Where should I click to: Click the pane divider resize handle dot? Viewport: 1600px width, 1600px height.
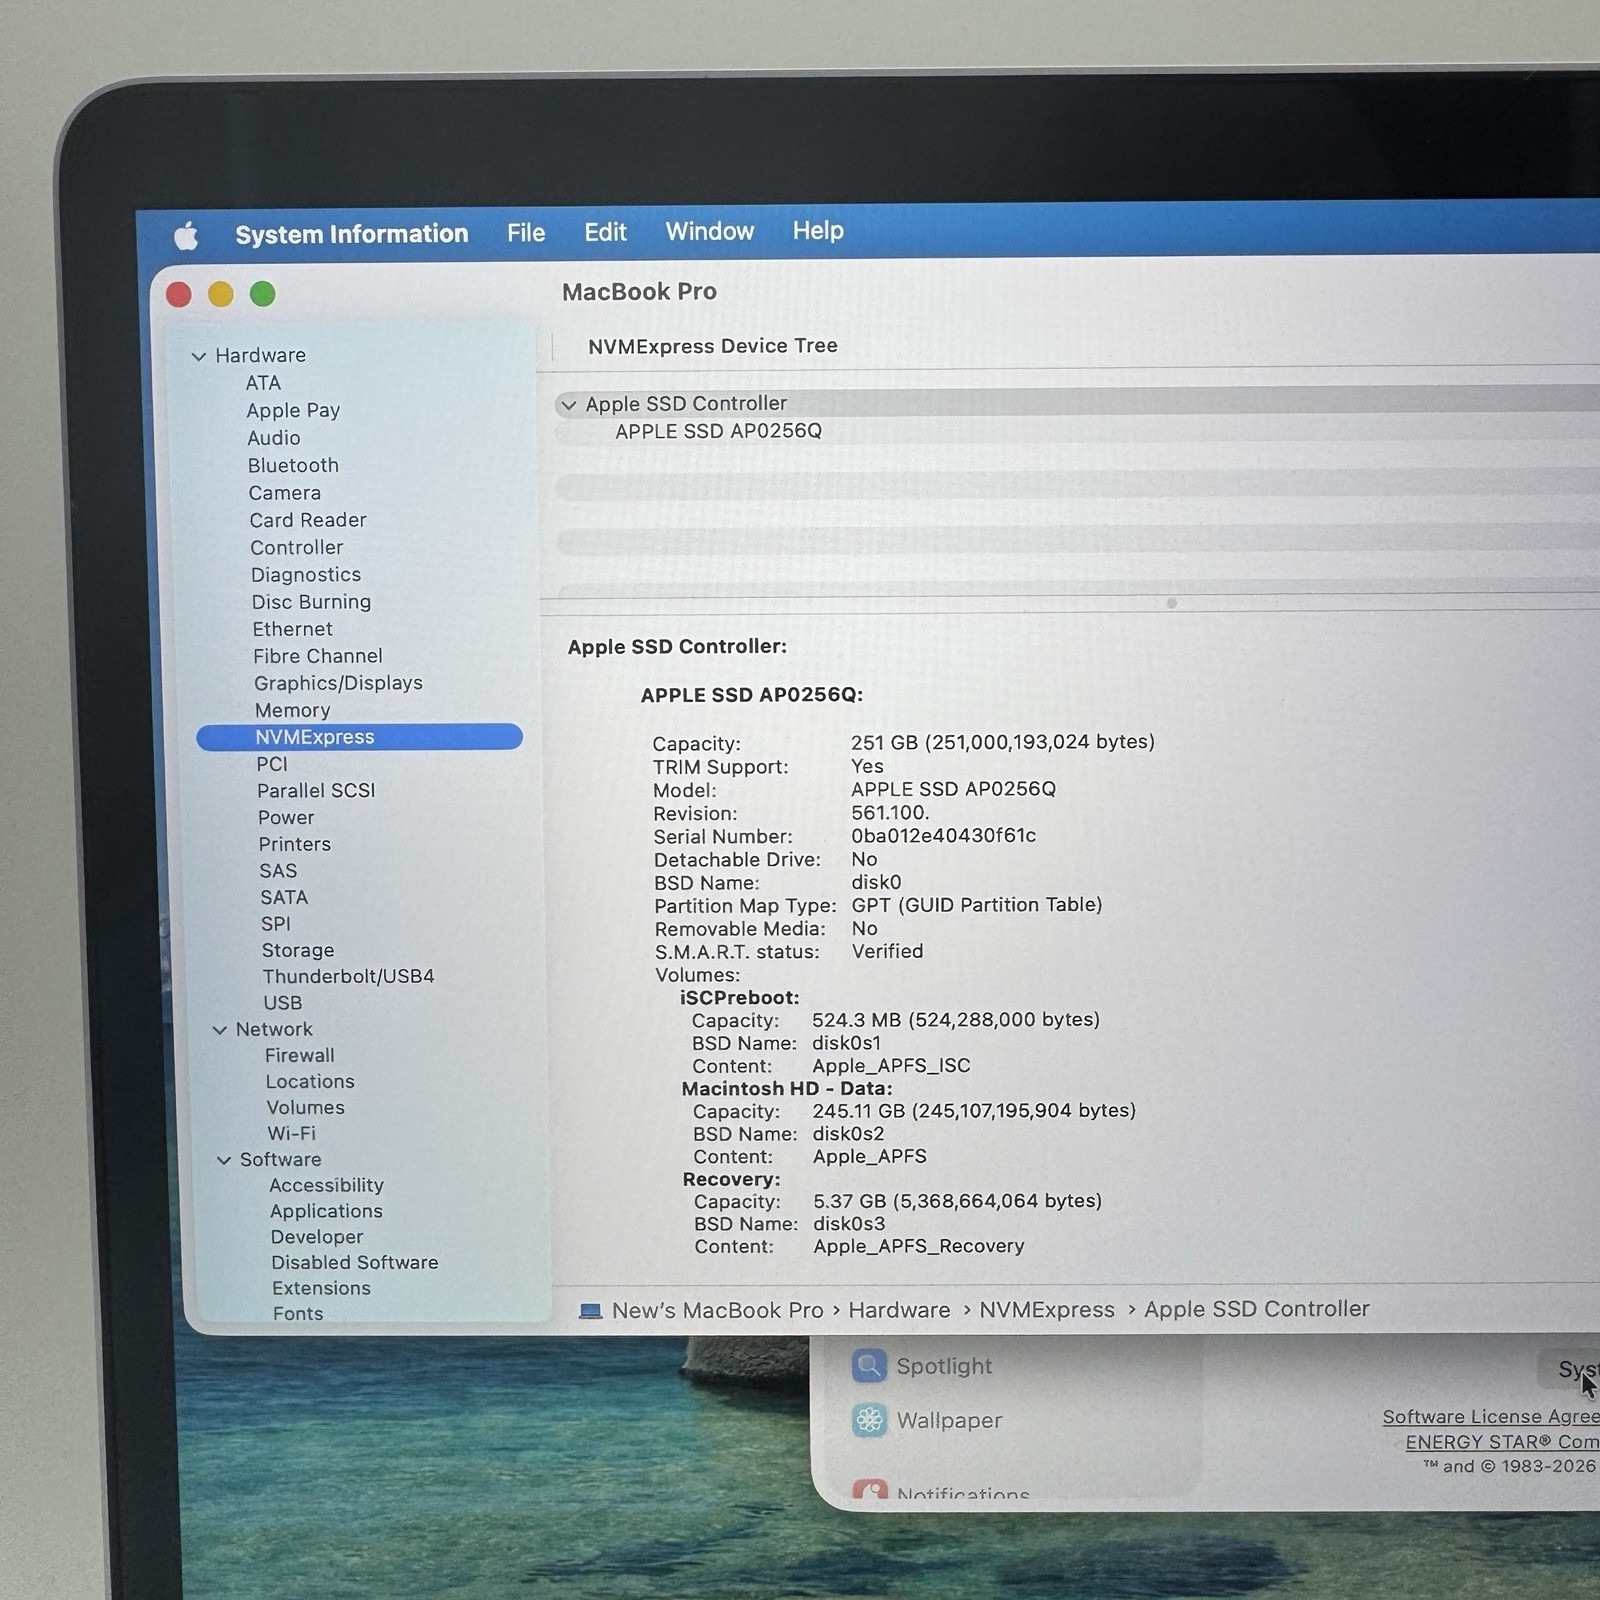pyautogui.click(x=1172, y=603)
